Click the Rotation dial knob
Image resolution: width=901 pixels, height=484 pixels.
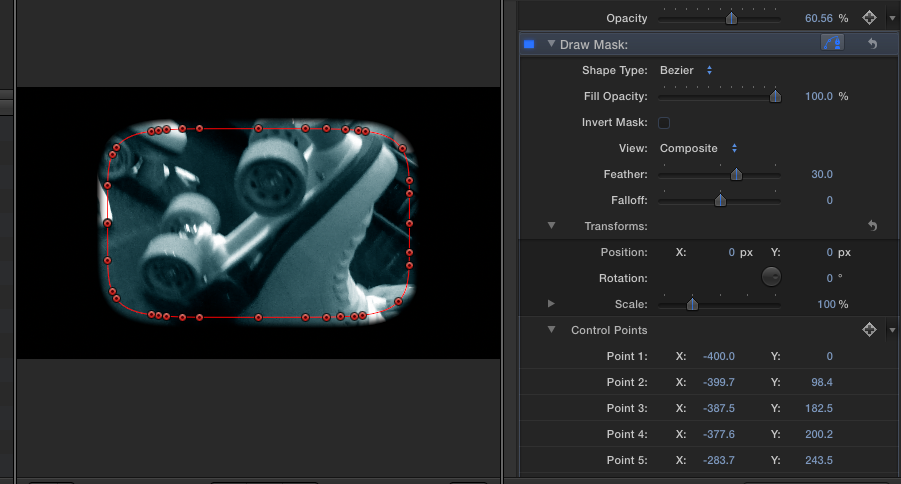tap(771, 278)
